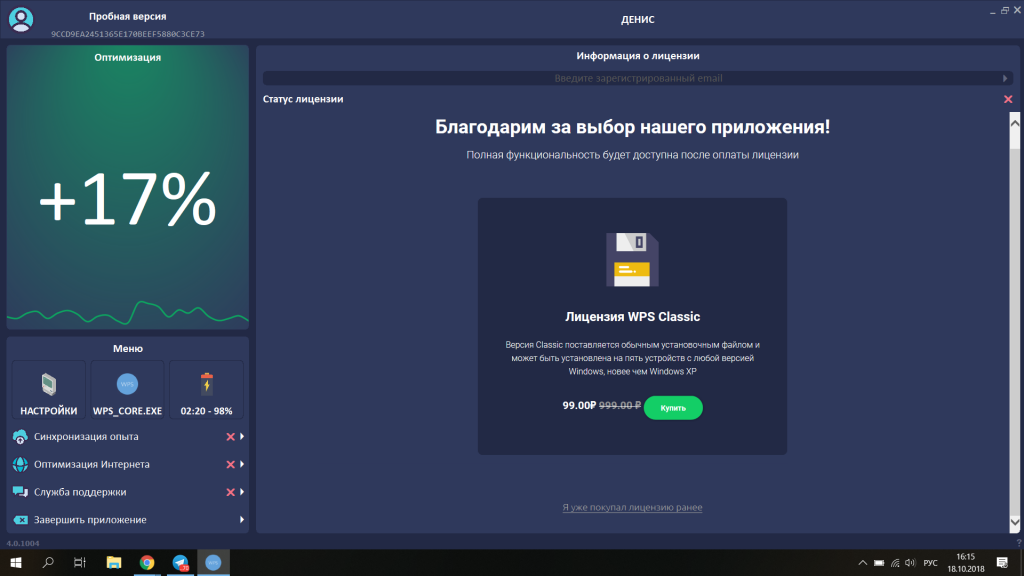Open Telegram from the taskbar
This screenshot has width=1024, height=576.
[180, 563]
